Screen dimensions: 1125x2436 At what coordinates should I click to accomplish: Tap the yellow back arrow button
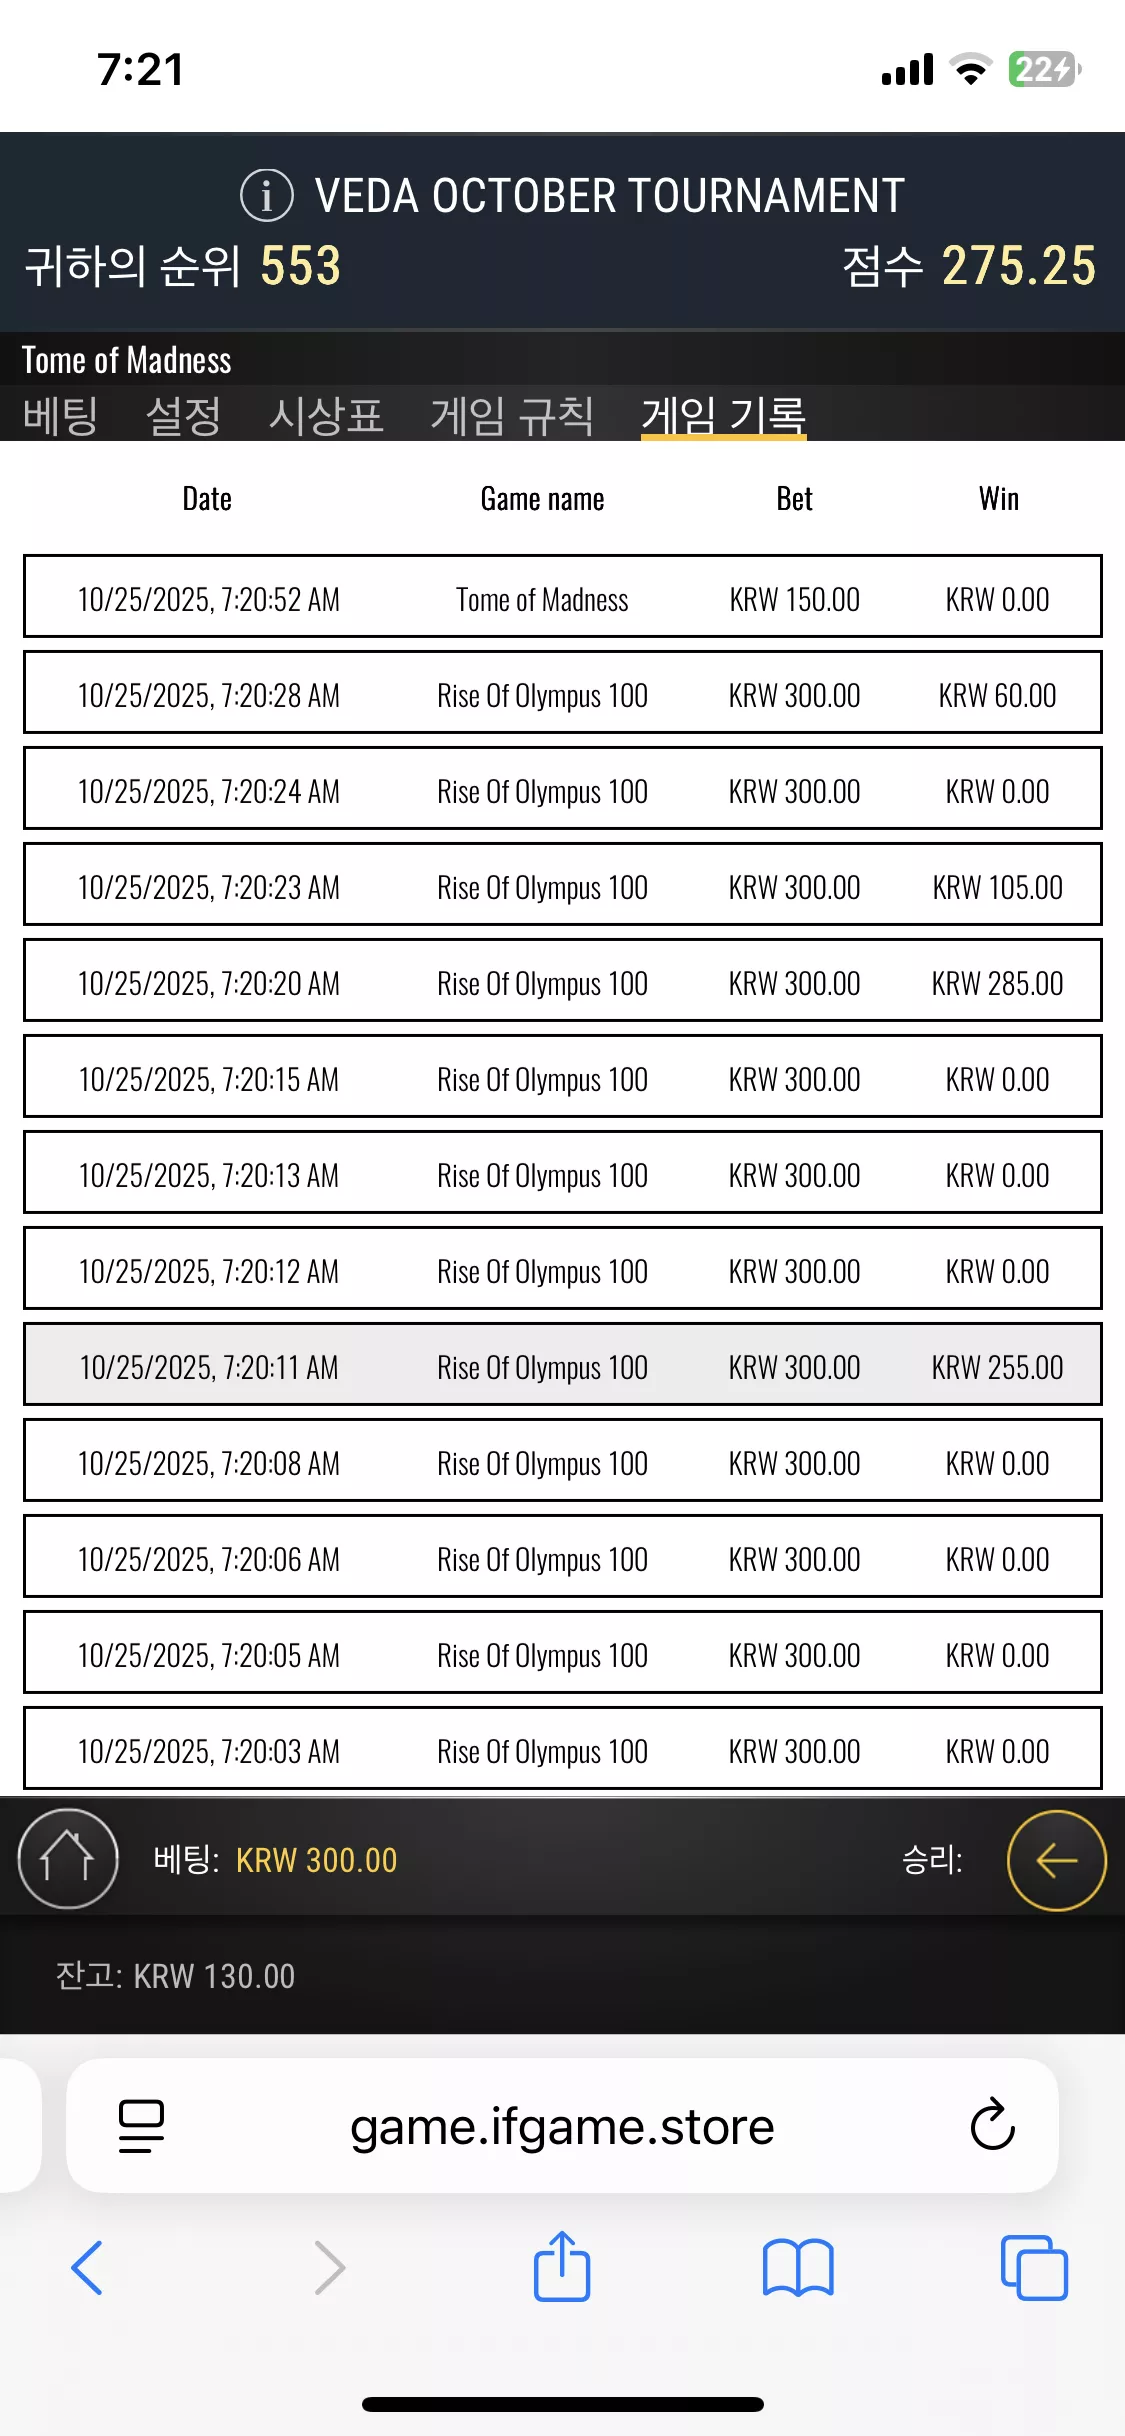pyautogui.click(x=1057, y=1860)
